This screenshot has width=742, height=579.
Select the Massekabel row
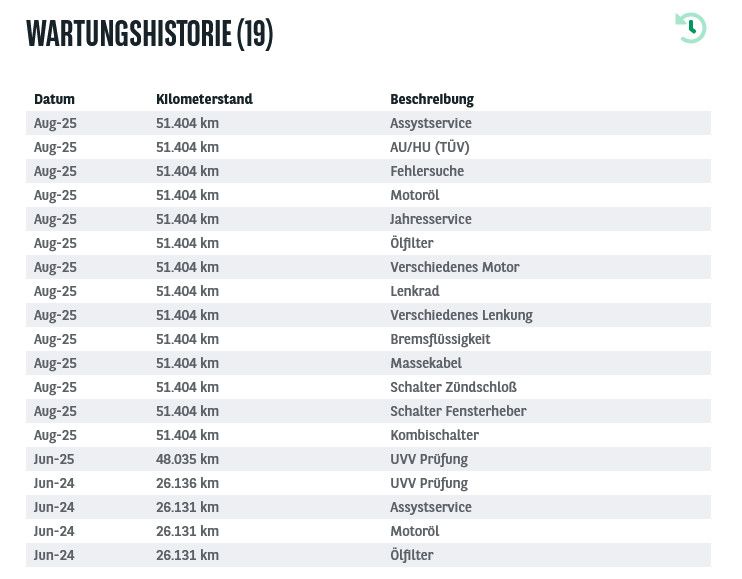426,363
